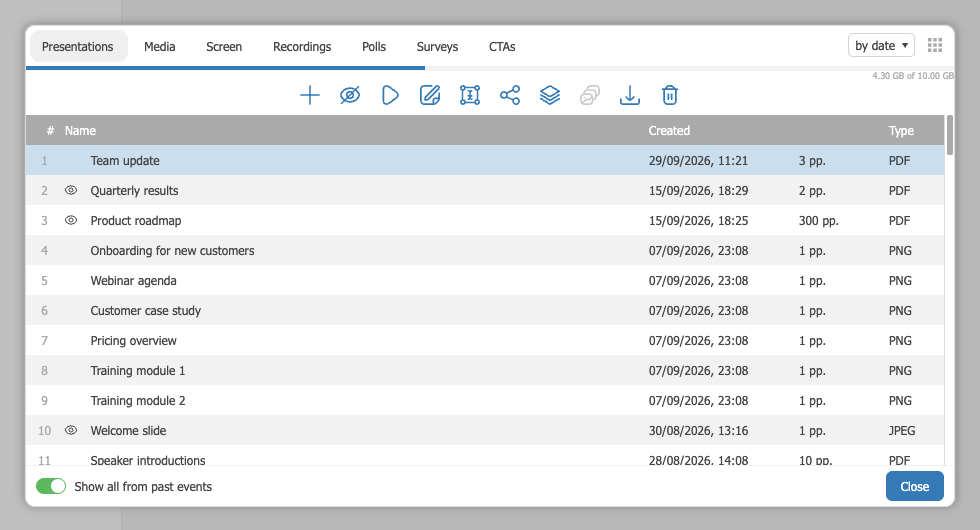This screenshot has height=530, width=980.
Task: Click the trash bin delete icon
Action: tap(670, 96)
